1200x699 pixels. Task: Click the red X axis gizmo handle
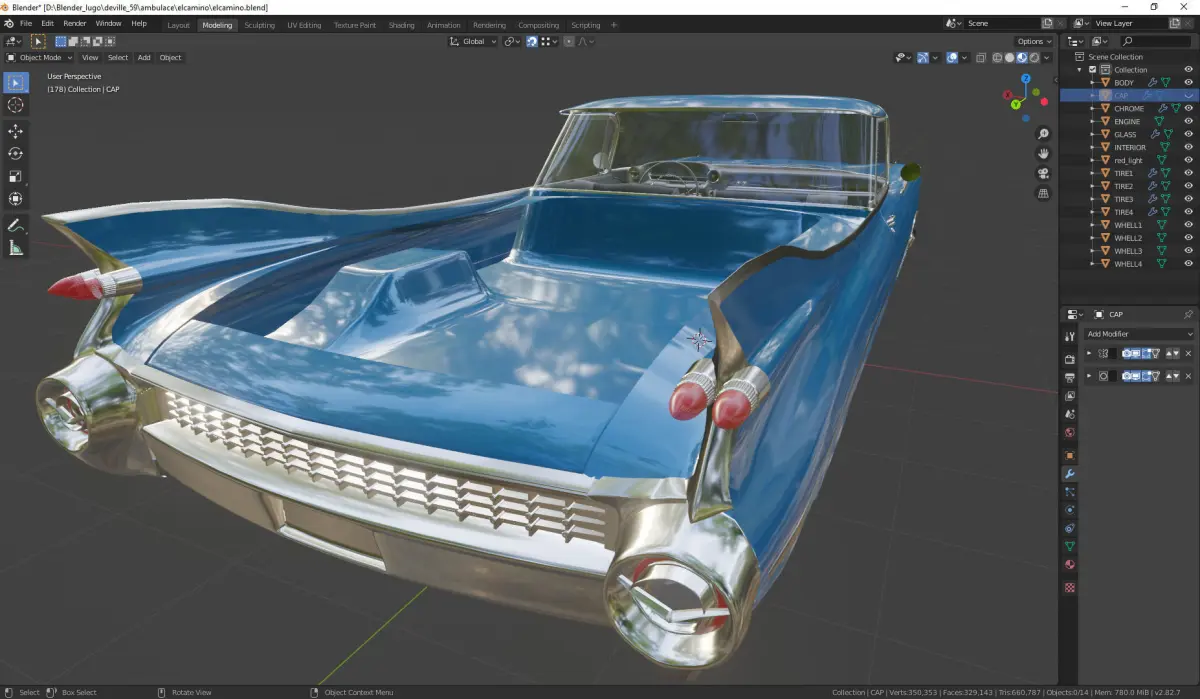point(1006,95)
